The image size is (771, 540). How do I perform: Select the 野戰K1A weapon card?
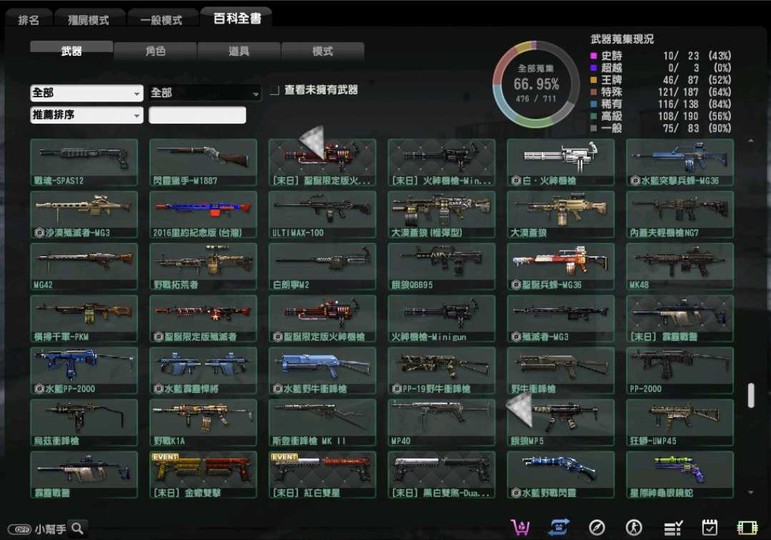click(203, 423)
